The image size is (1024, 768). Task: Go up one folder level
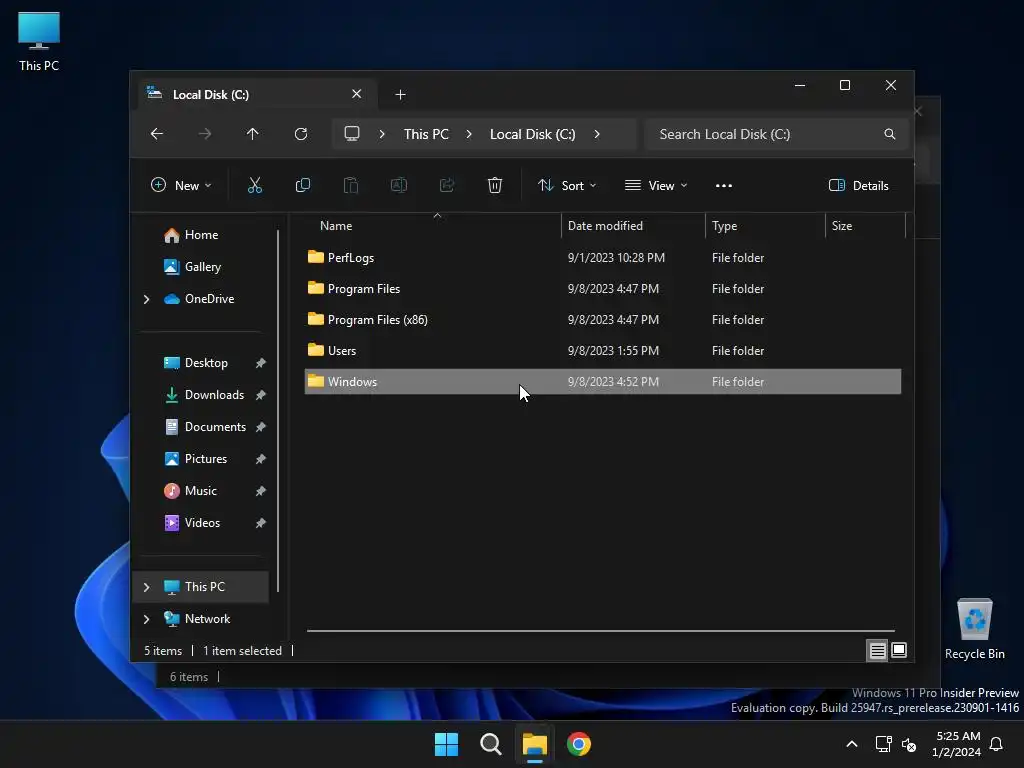253,134
